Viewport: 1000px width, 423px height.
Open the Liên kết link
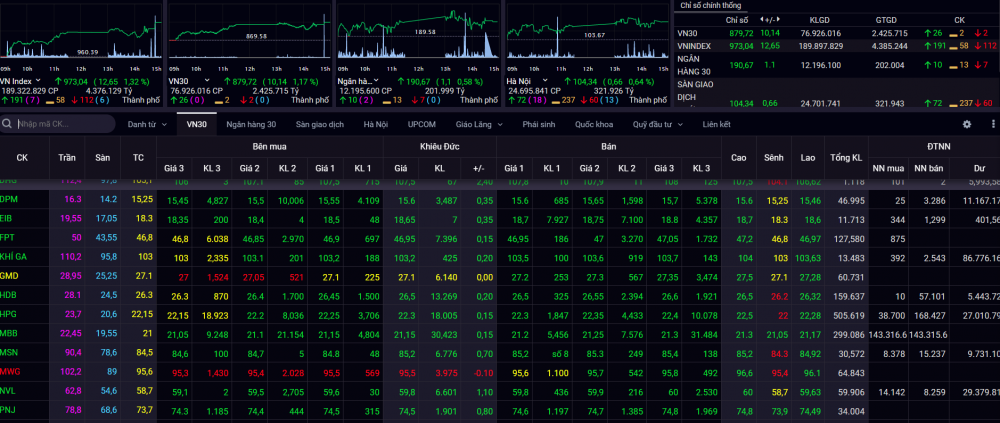[x=716, y=124]
